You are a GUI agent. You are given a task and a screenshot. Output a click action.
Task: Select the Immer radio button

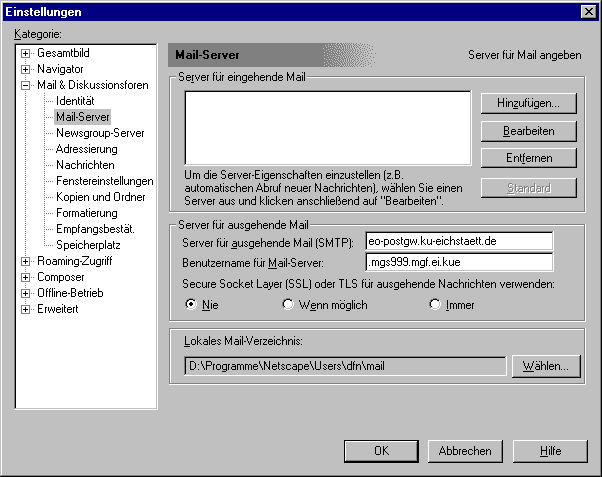[434, 305]
